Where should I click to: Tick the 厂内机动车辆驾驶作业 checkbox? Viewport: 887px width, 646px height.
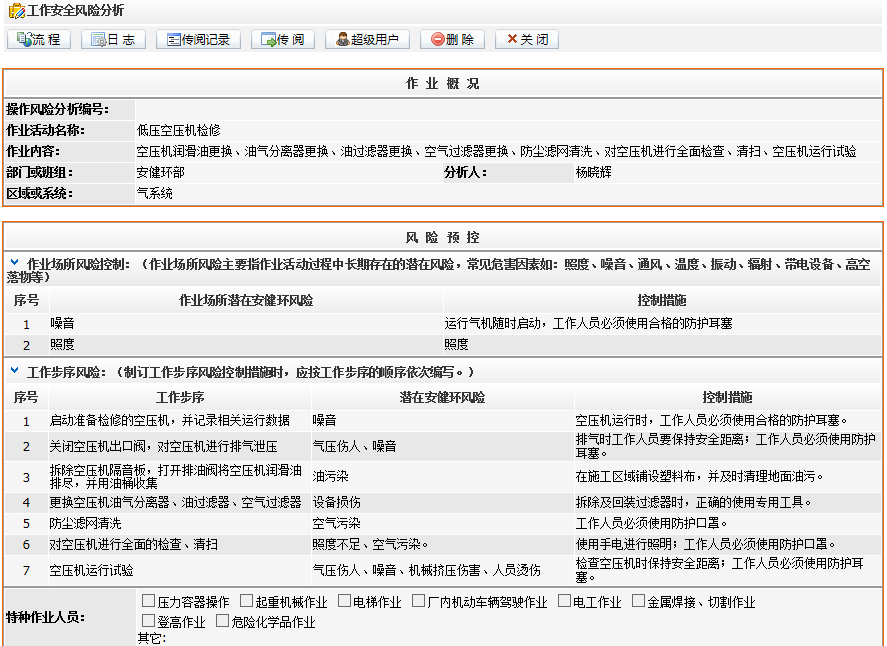tap(418, 602)
